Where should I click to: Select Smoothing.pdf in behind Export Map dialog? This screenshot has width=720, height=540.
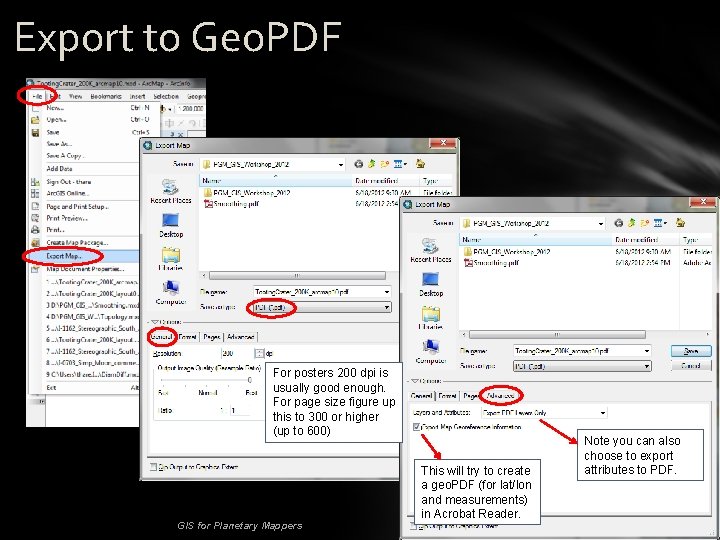pos(232,204)
